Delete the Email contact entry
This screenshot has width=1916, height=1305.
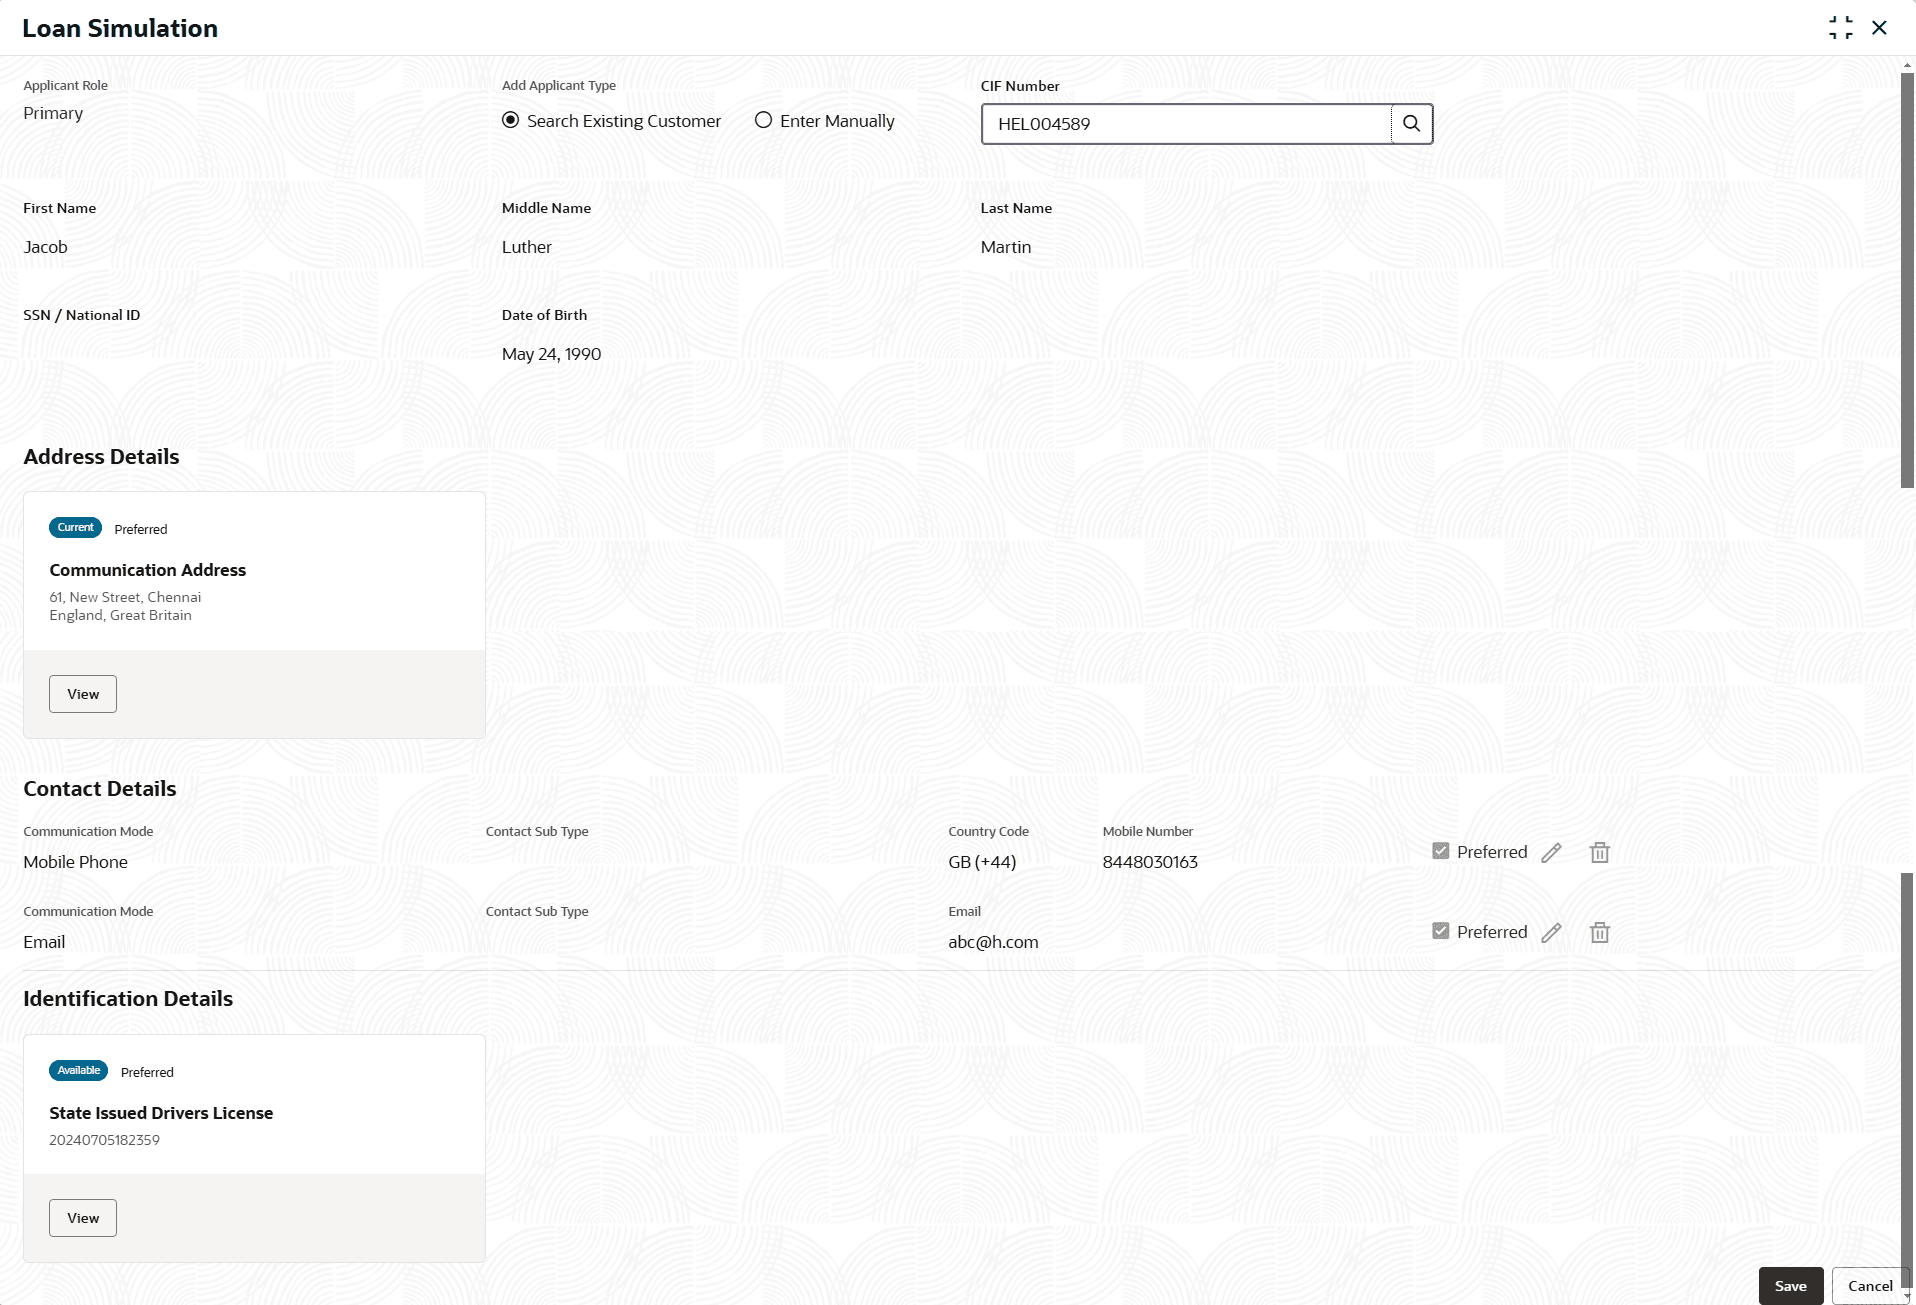(1600, 933)
